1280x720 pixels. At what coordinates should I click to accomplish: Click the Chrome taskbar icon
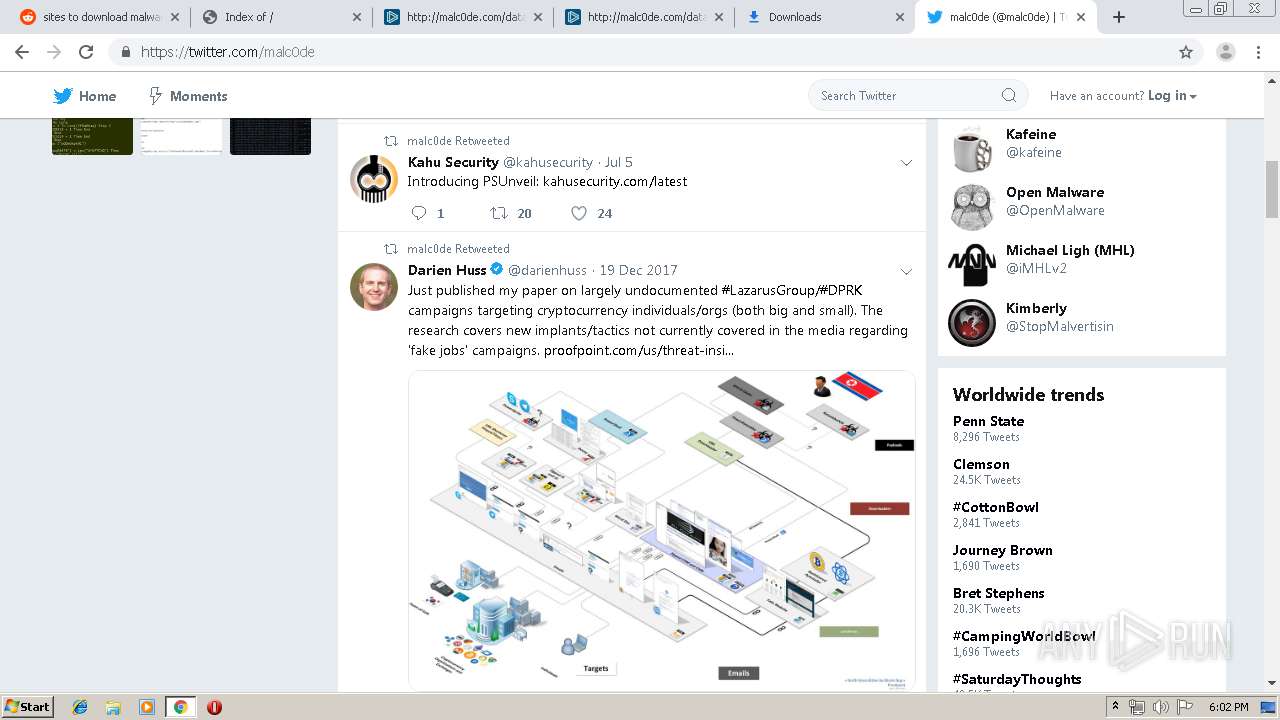point(181,707)
